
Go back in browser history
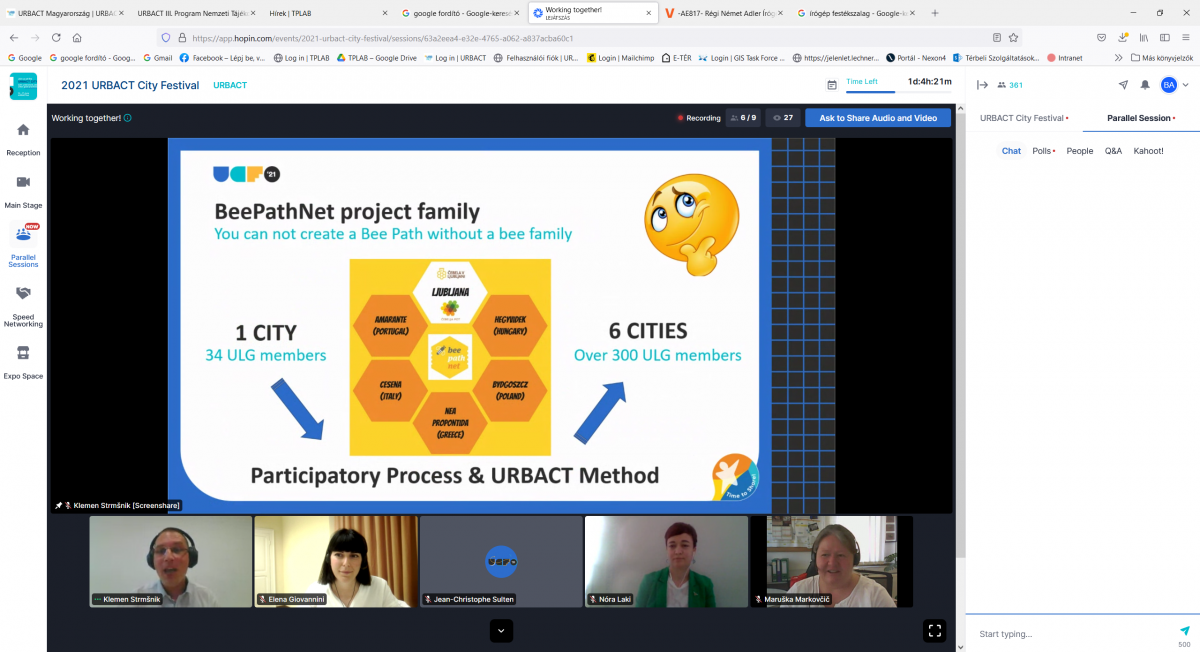[14, 38]
